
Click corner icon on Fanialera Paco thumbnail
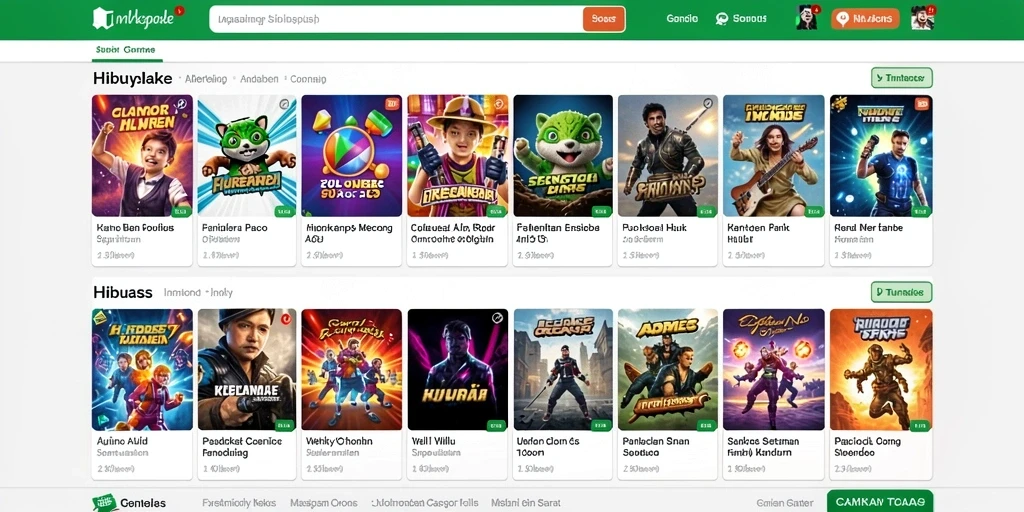[283, 104]
